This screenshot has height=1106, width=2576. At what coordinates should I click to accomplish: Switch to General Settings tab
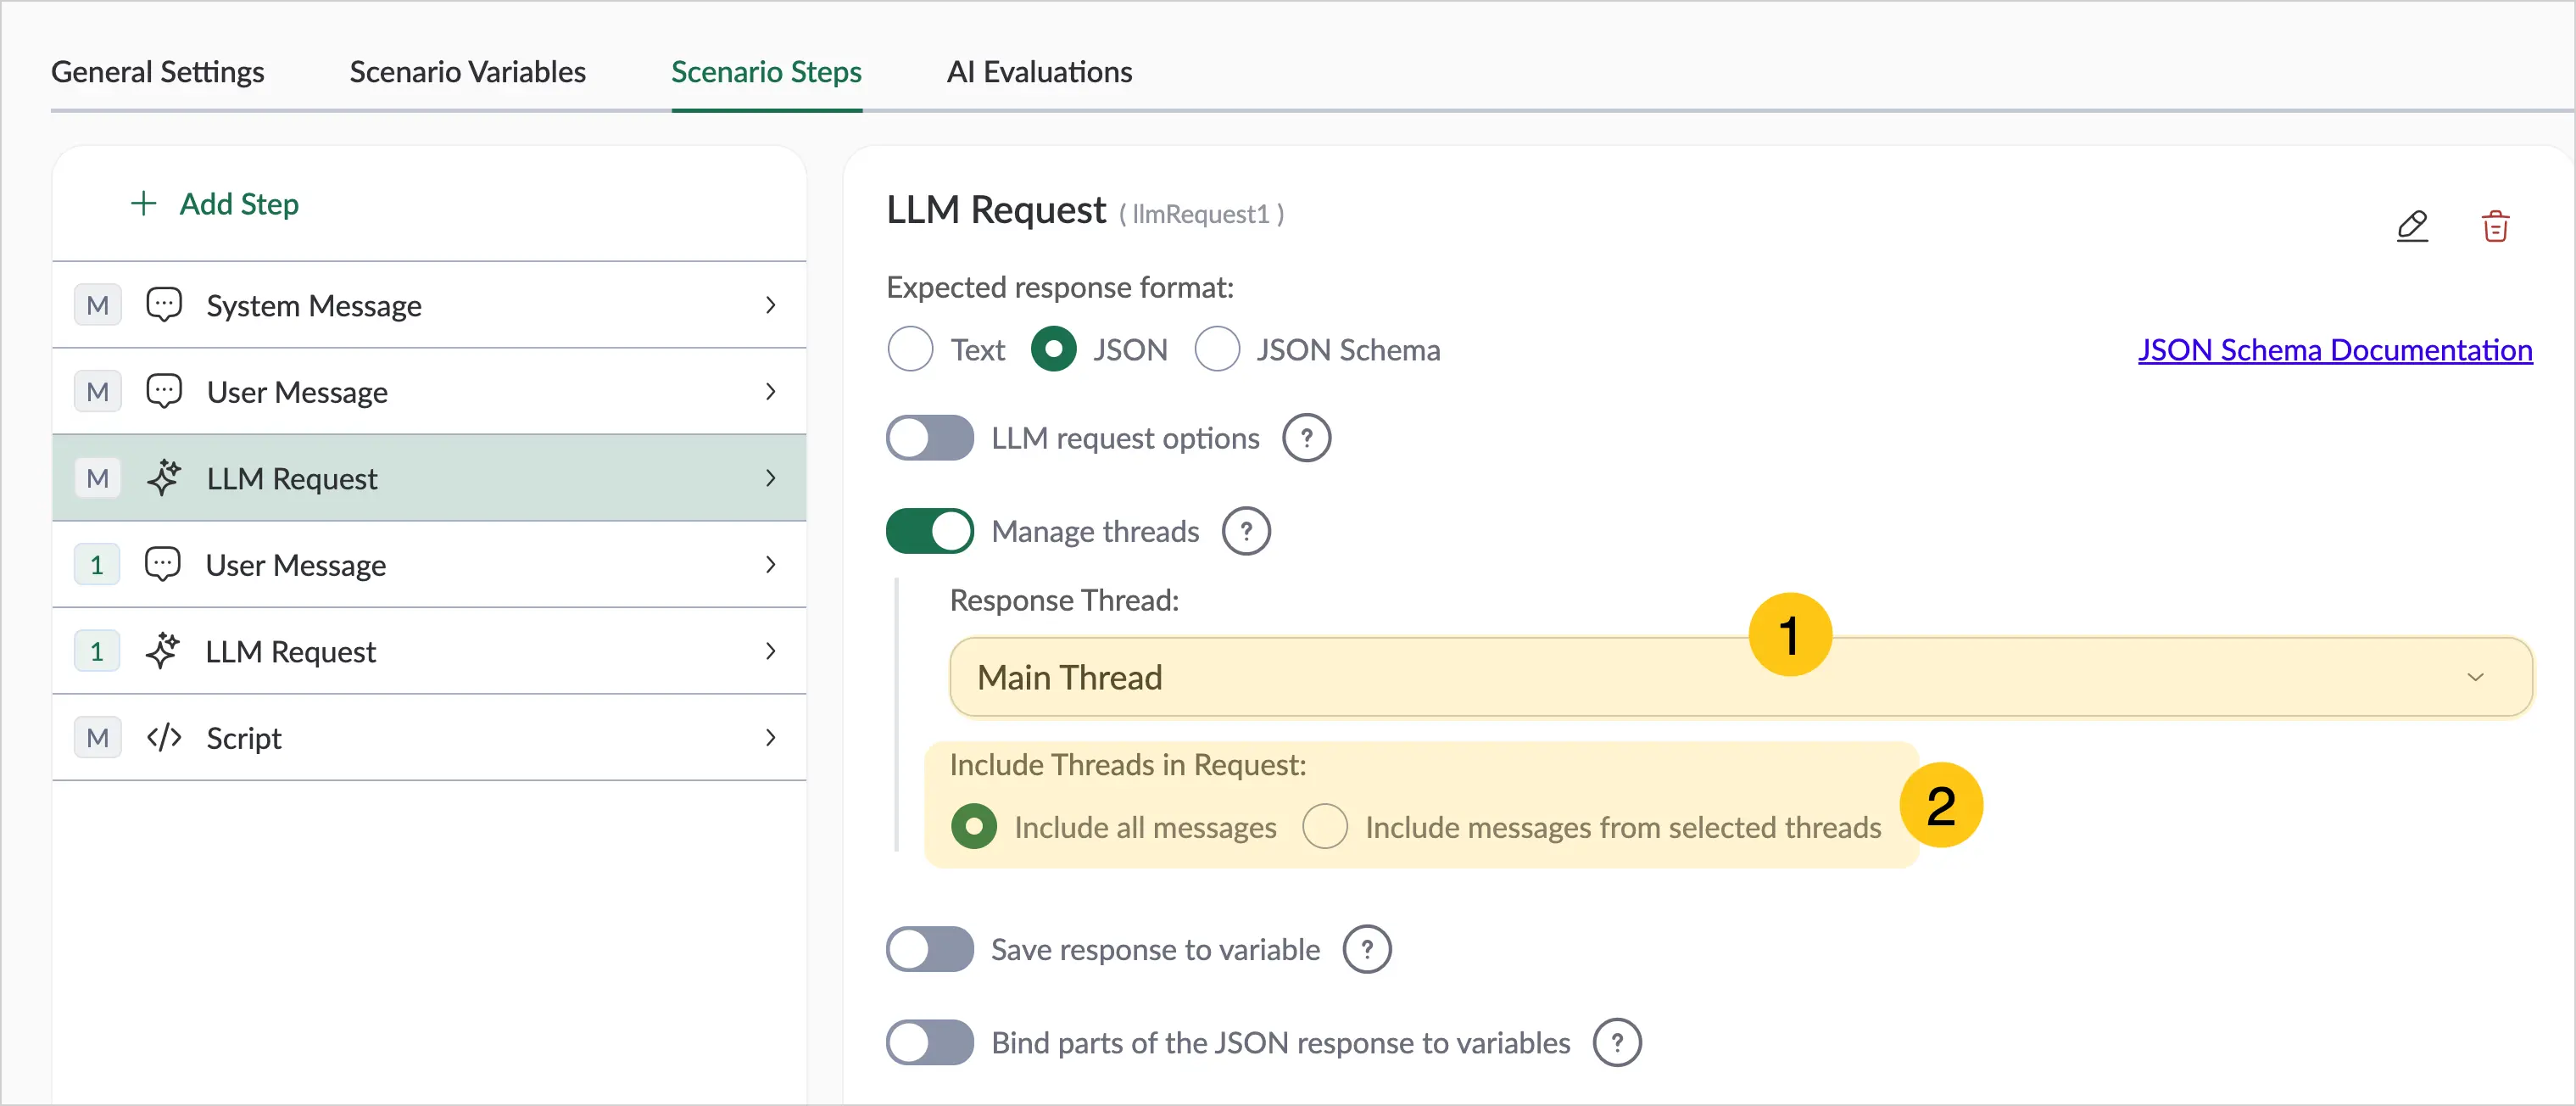coord(158,72)
